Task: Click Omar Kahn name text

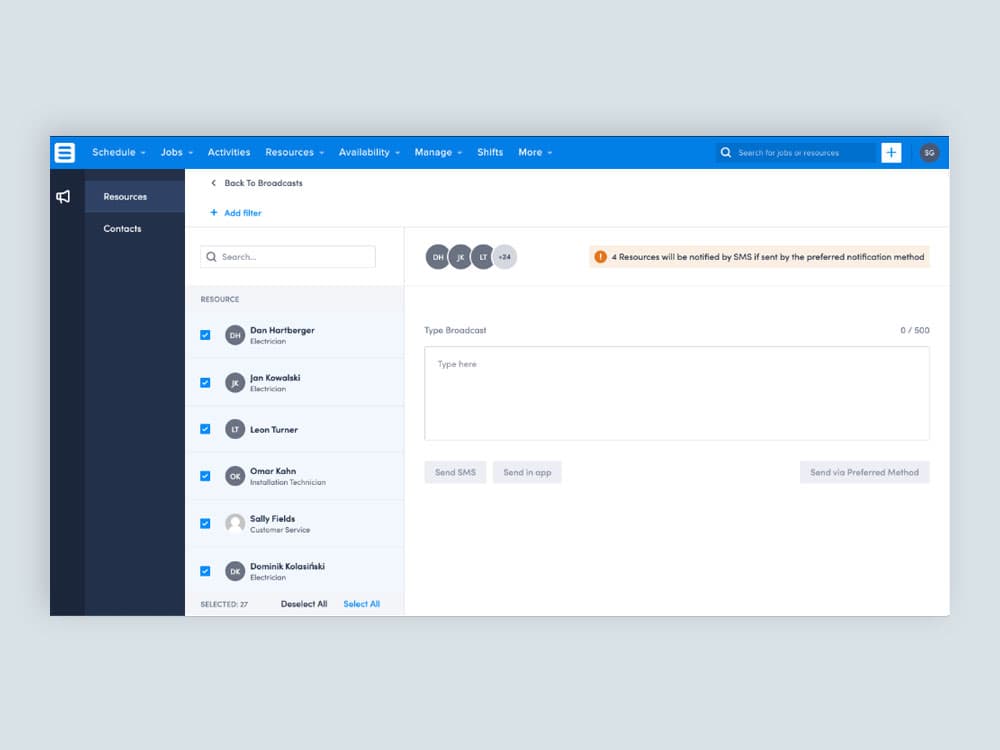Action: (x=273, y=471)
